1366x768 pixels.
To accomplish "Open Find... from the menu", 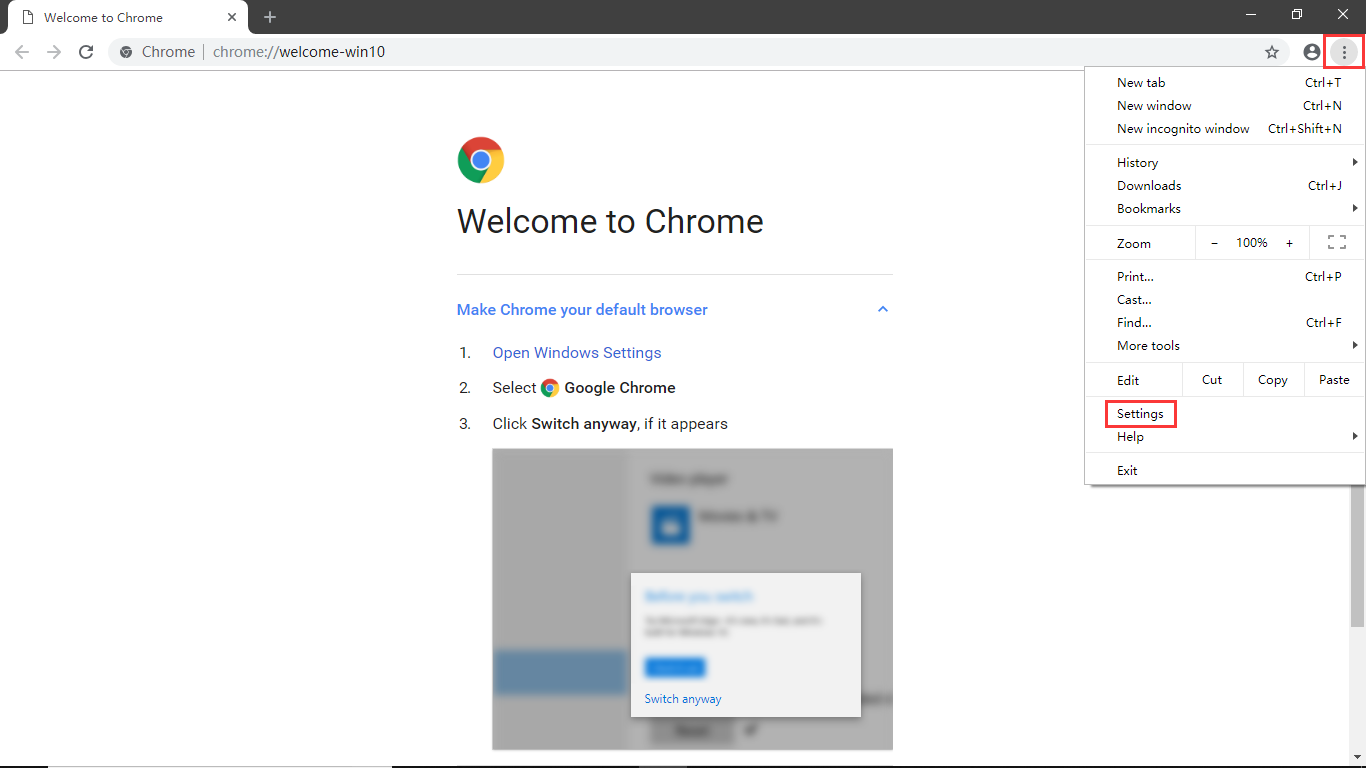I will tap(1225, 323).
